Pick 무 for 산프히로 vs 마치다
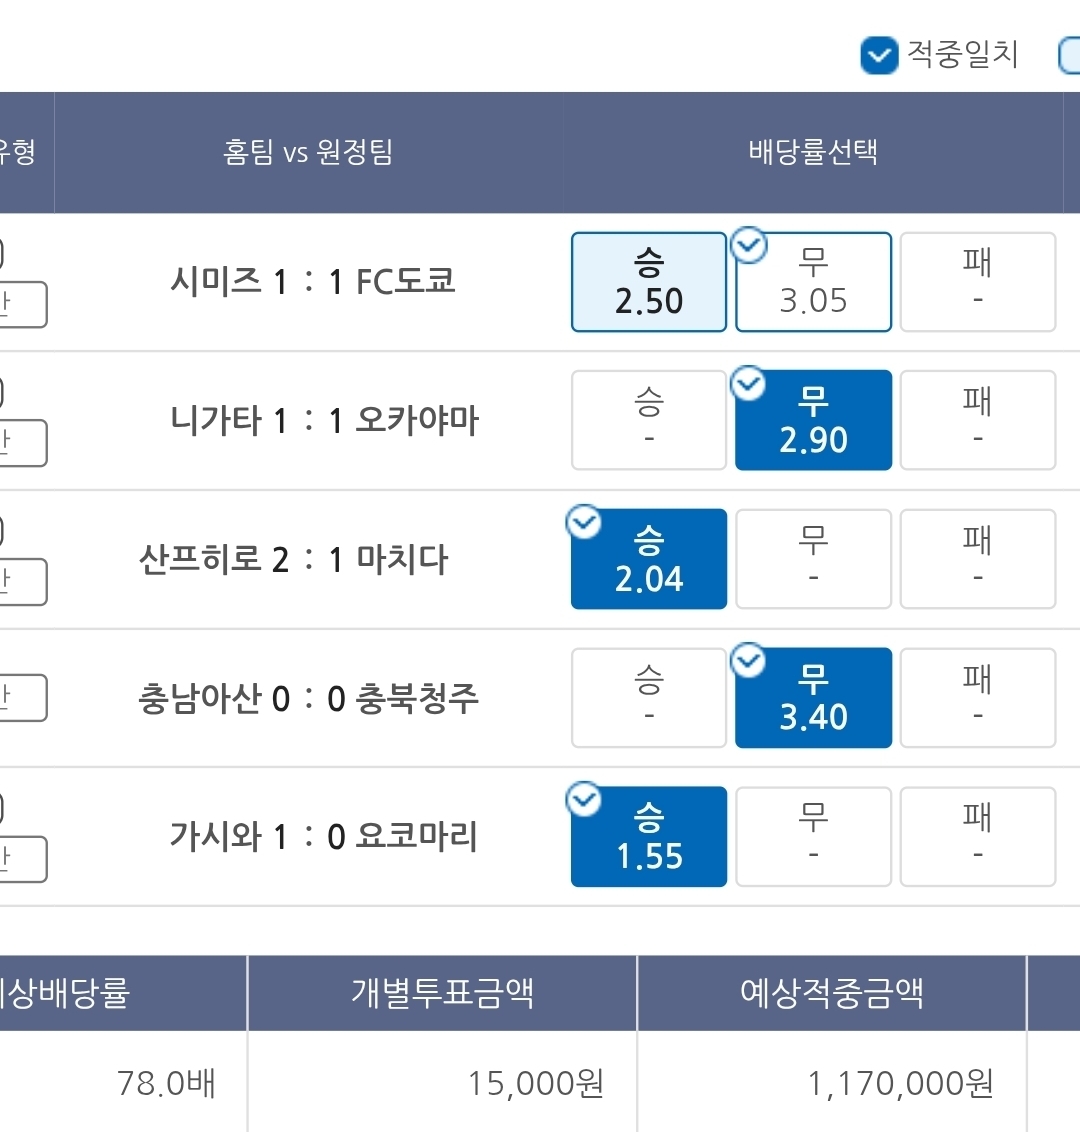The width and height of the screenshot is (1080, 1132). point(813,559)
